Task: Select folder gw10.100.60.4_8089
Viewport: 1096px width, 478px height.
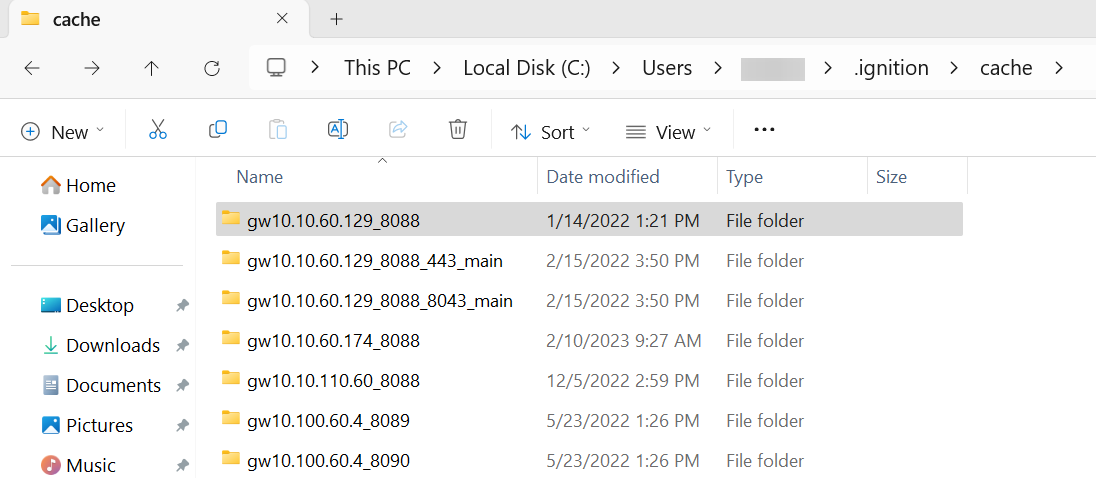Action: point(589,421)
